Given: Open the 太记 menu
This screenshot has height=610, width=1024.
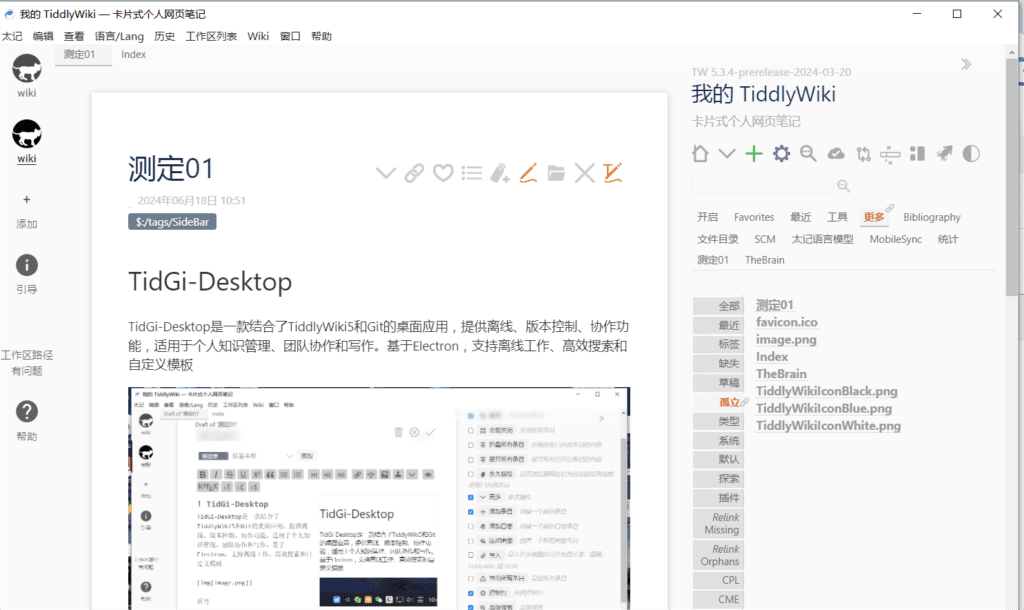Looking at the screenshot, I should (x=12, y=36).
